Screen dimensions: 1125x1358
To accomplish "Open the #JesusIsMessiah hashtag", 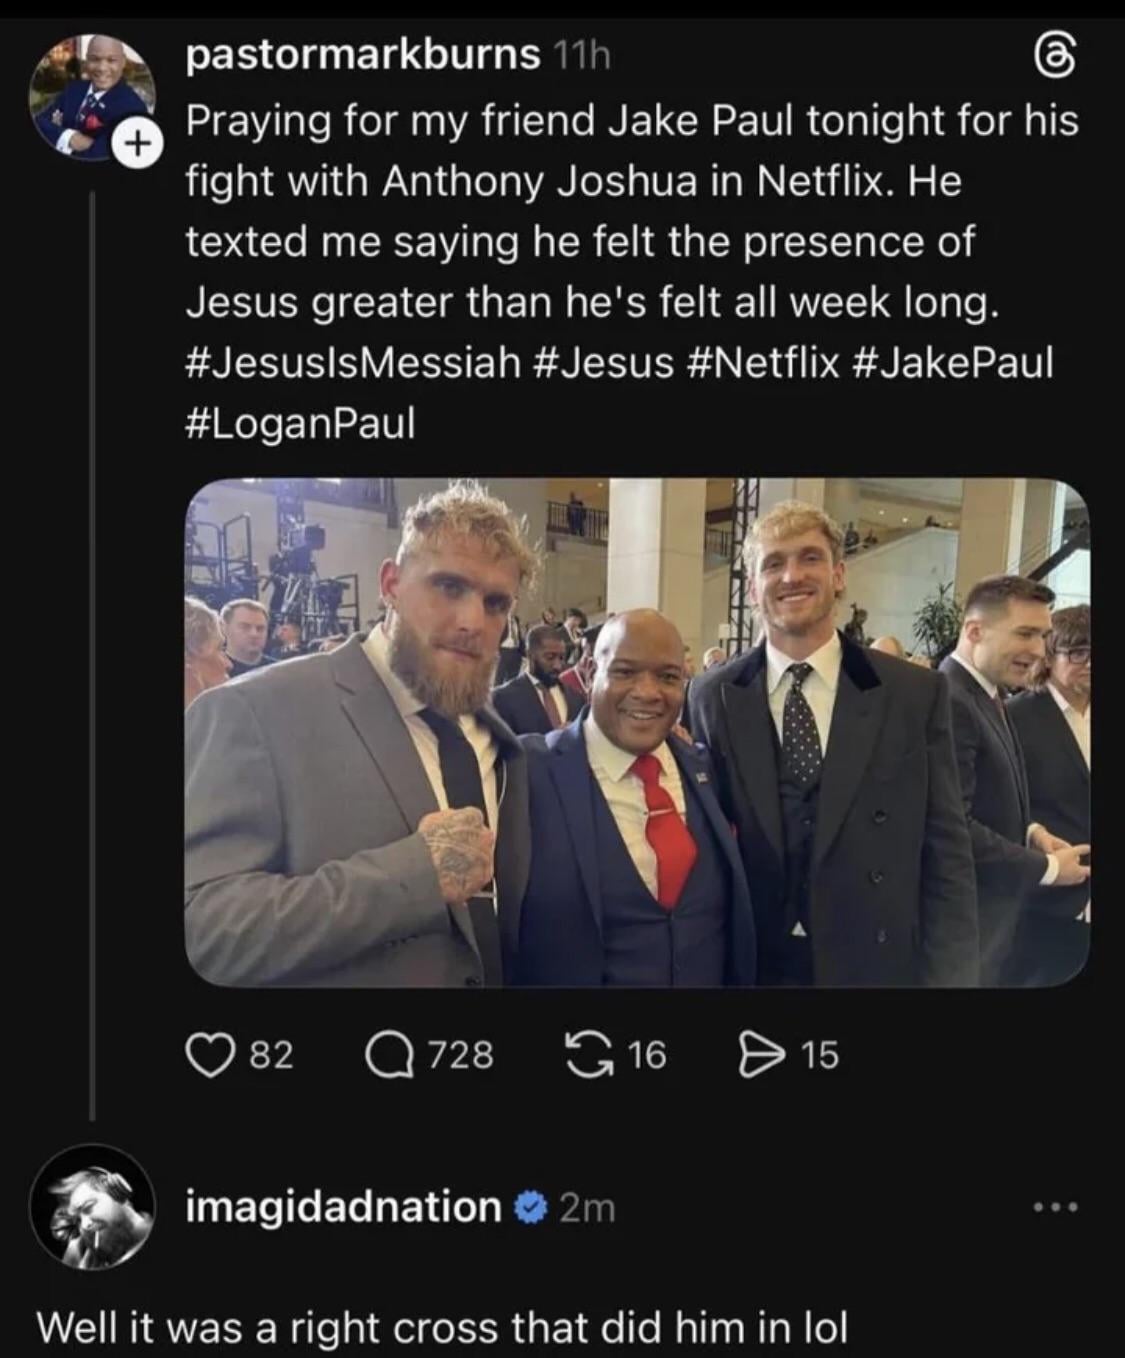I will pyautogui.click(x=353, y=362).
